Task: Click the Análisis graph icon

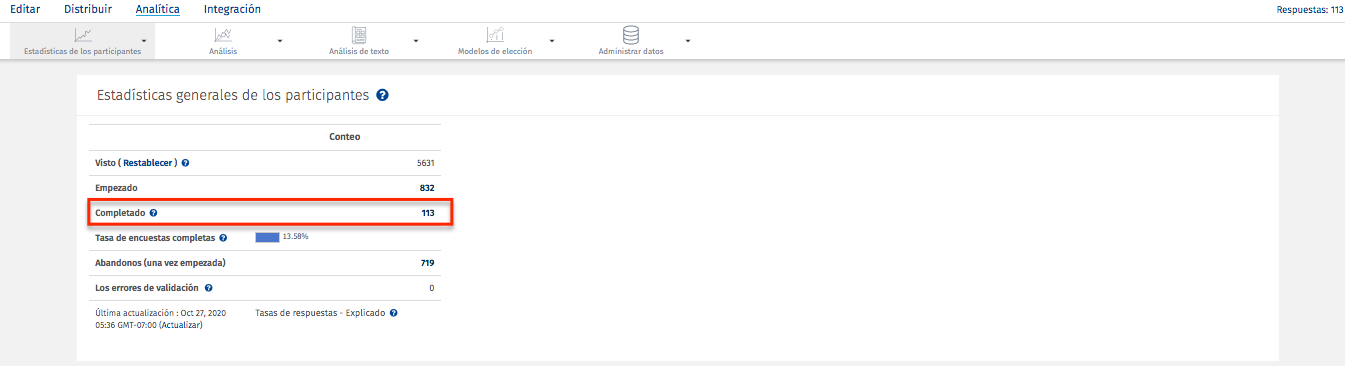Action: 223,35
